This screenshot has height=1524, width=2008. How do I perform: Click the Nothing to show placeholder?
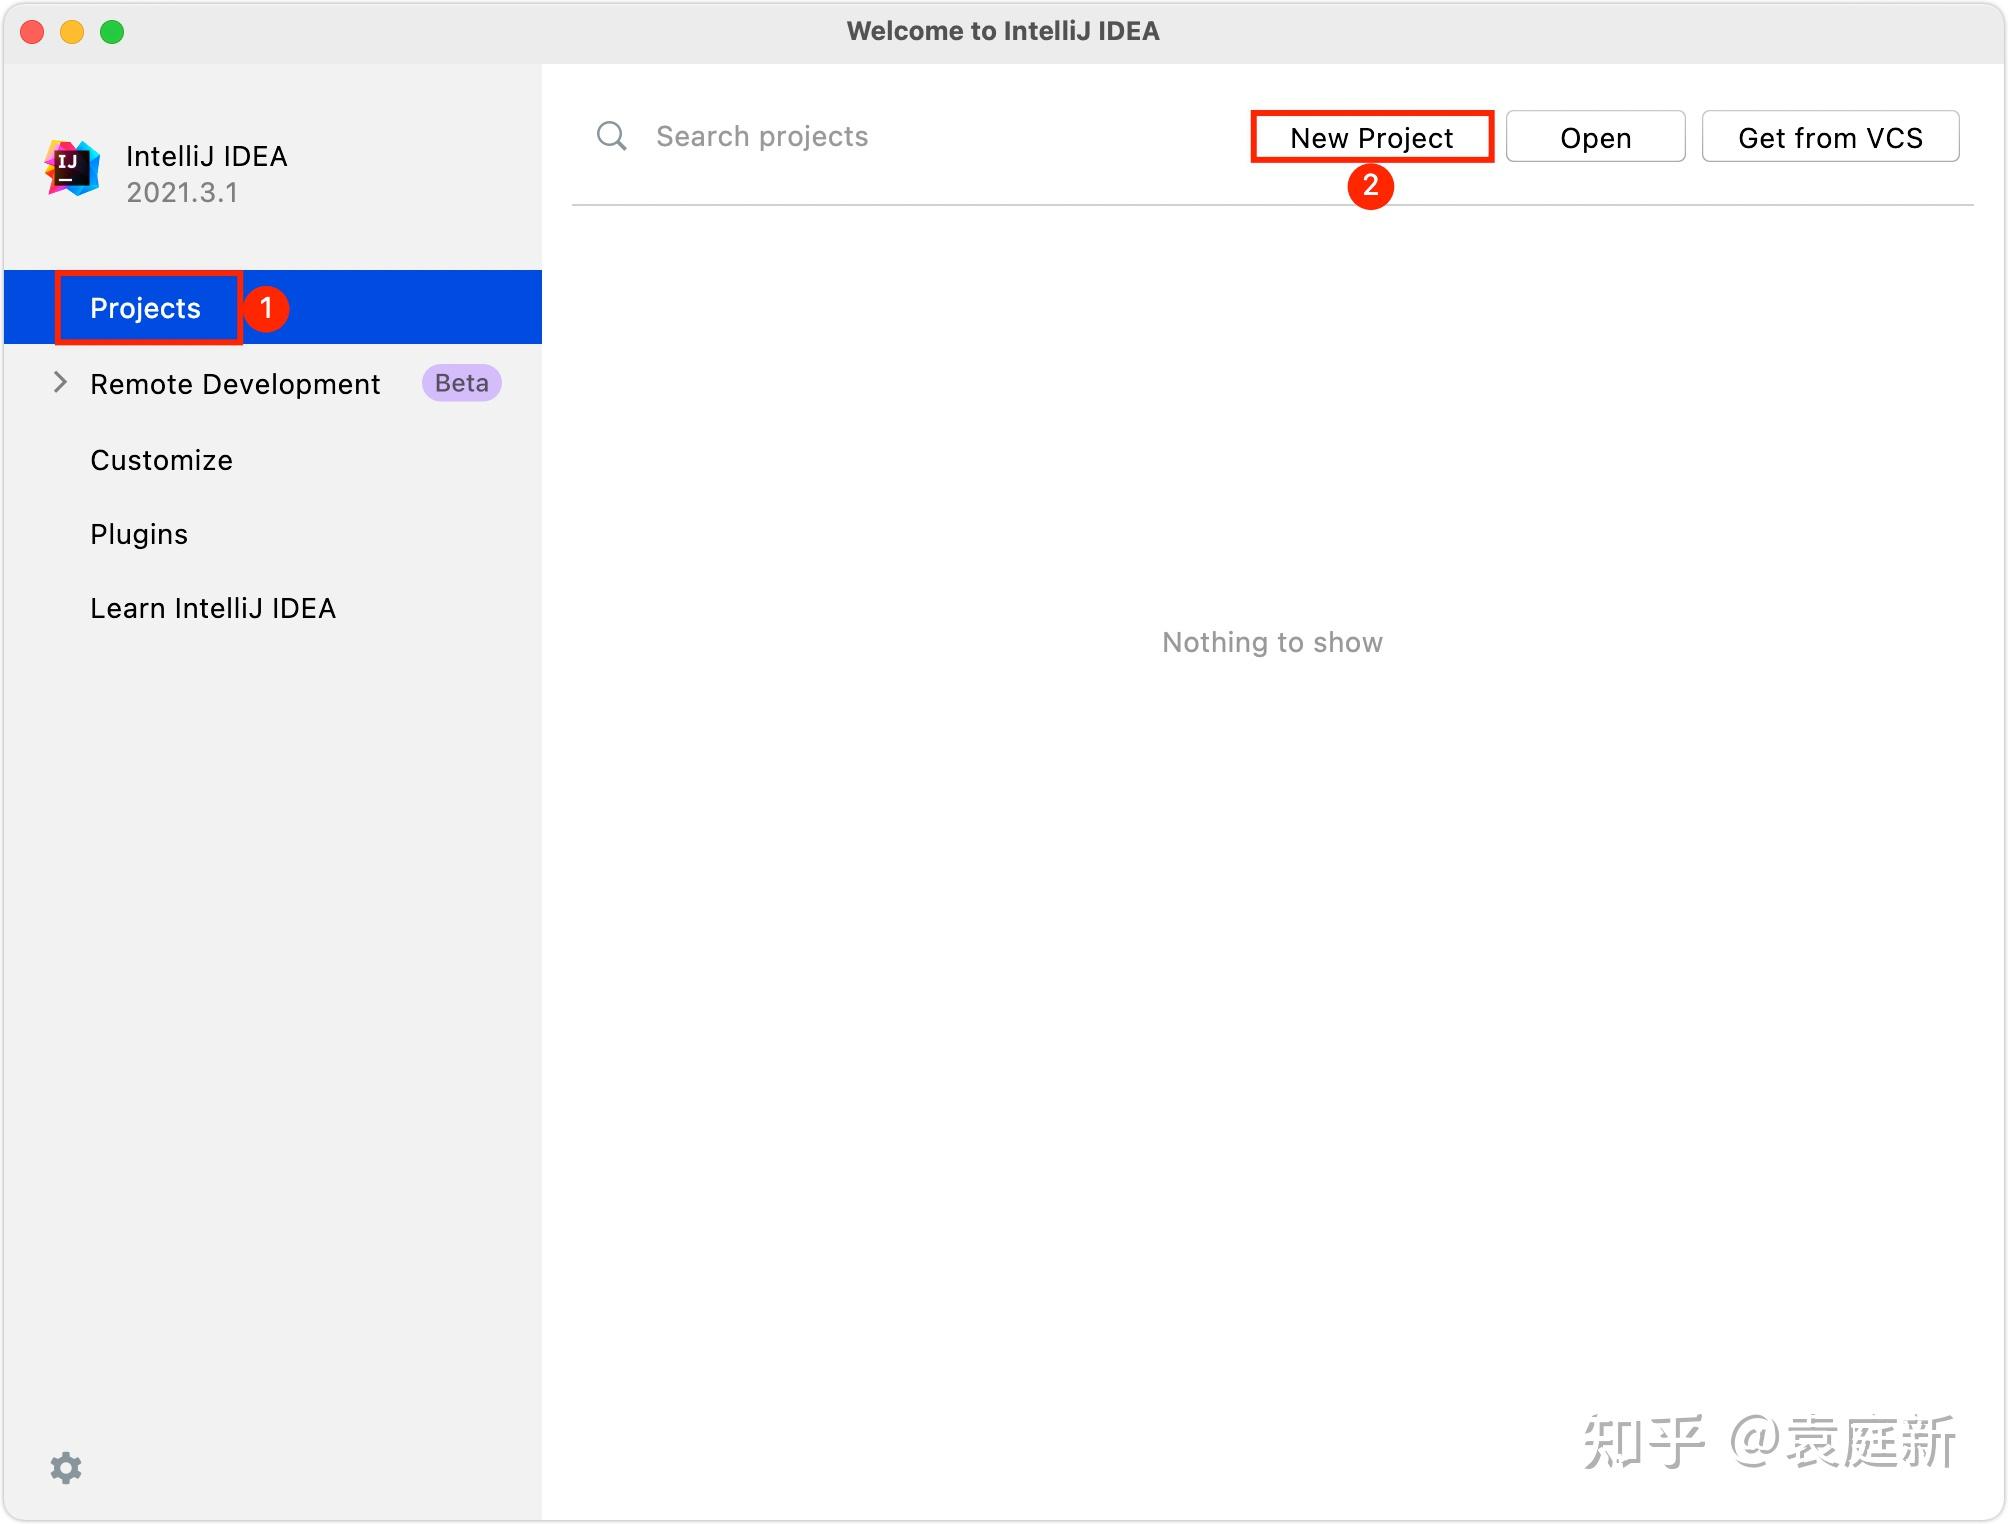click(x=1272, y=642)
